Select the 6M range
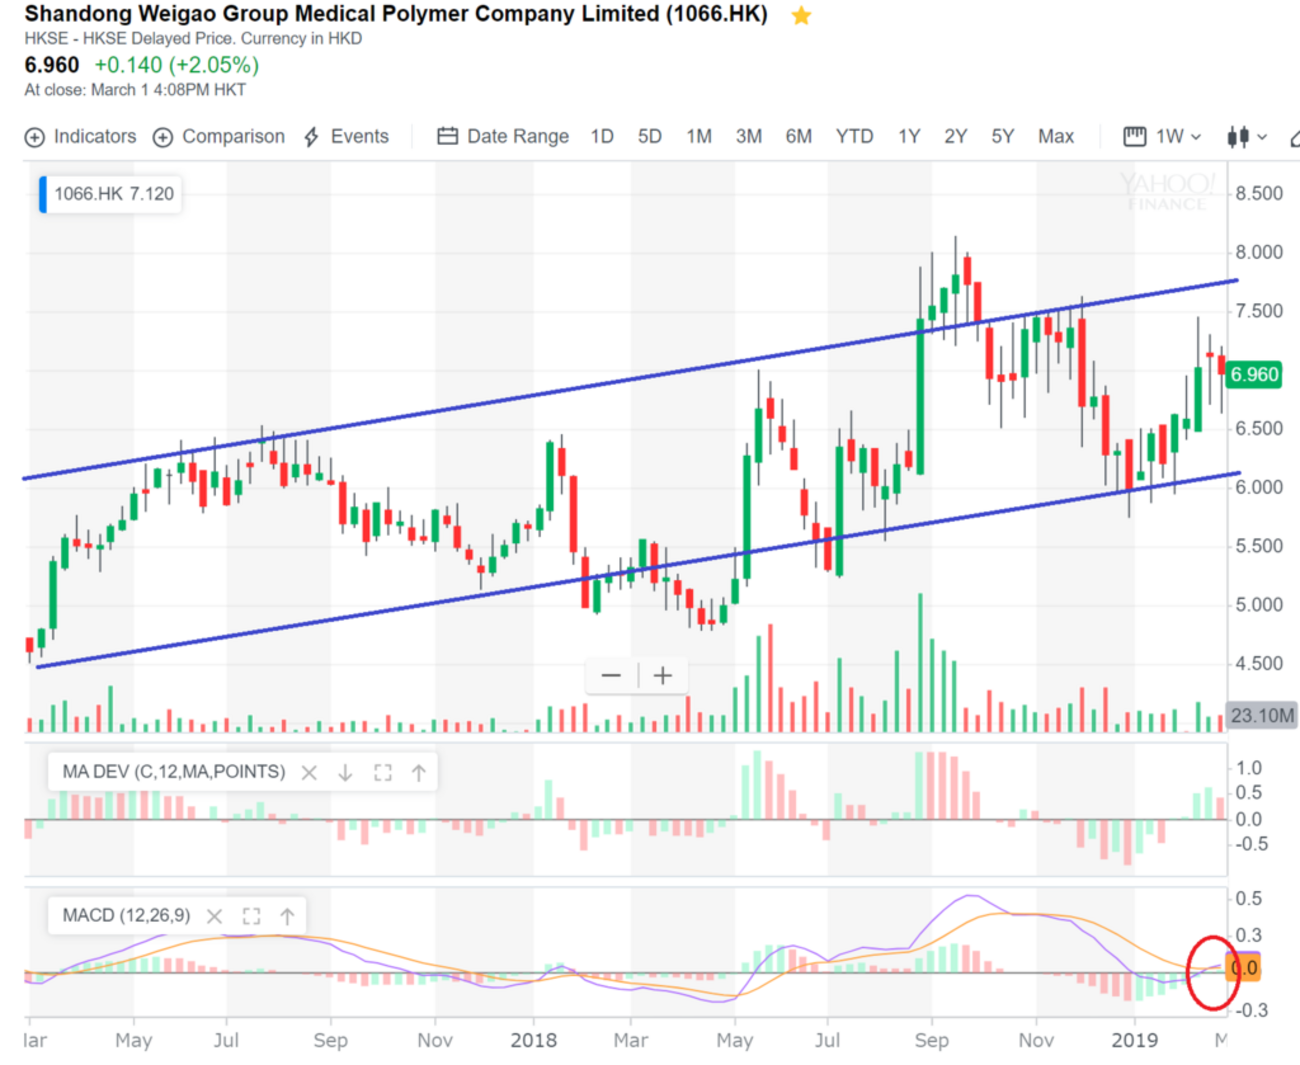Screen dimensions: 1300x1065 point(799,136)
